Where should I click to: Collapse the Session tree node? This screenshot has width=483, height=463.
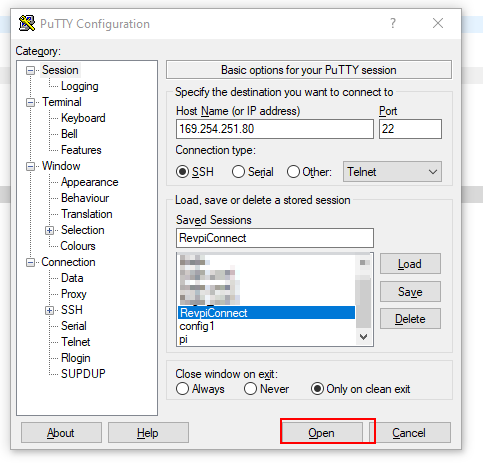coord(30,70)
